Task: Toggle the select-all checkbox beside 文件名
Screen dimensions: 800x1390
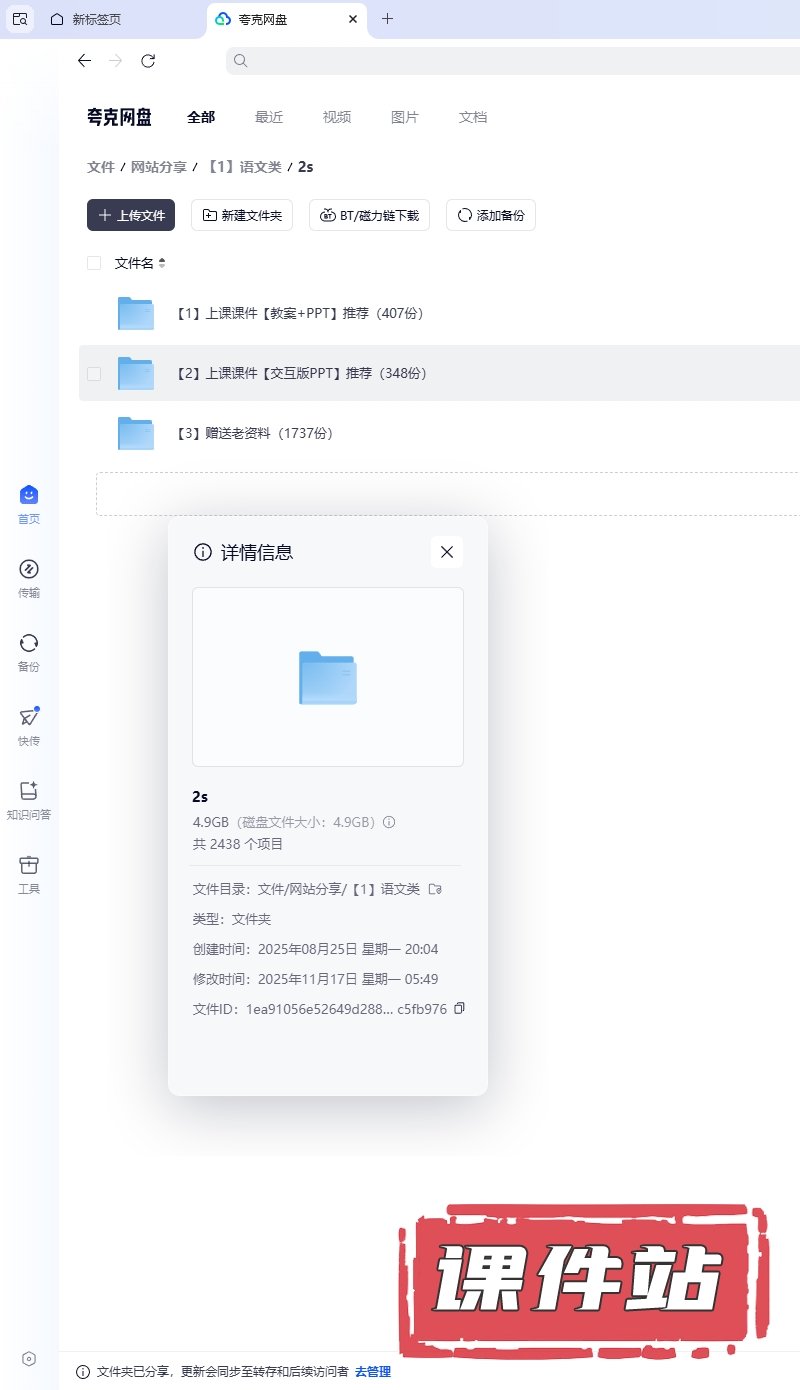Action: (x=94, y=263)
